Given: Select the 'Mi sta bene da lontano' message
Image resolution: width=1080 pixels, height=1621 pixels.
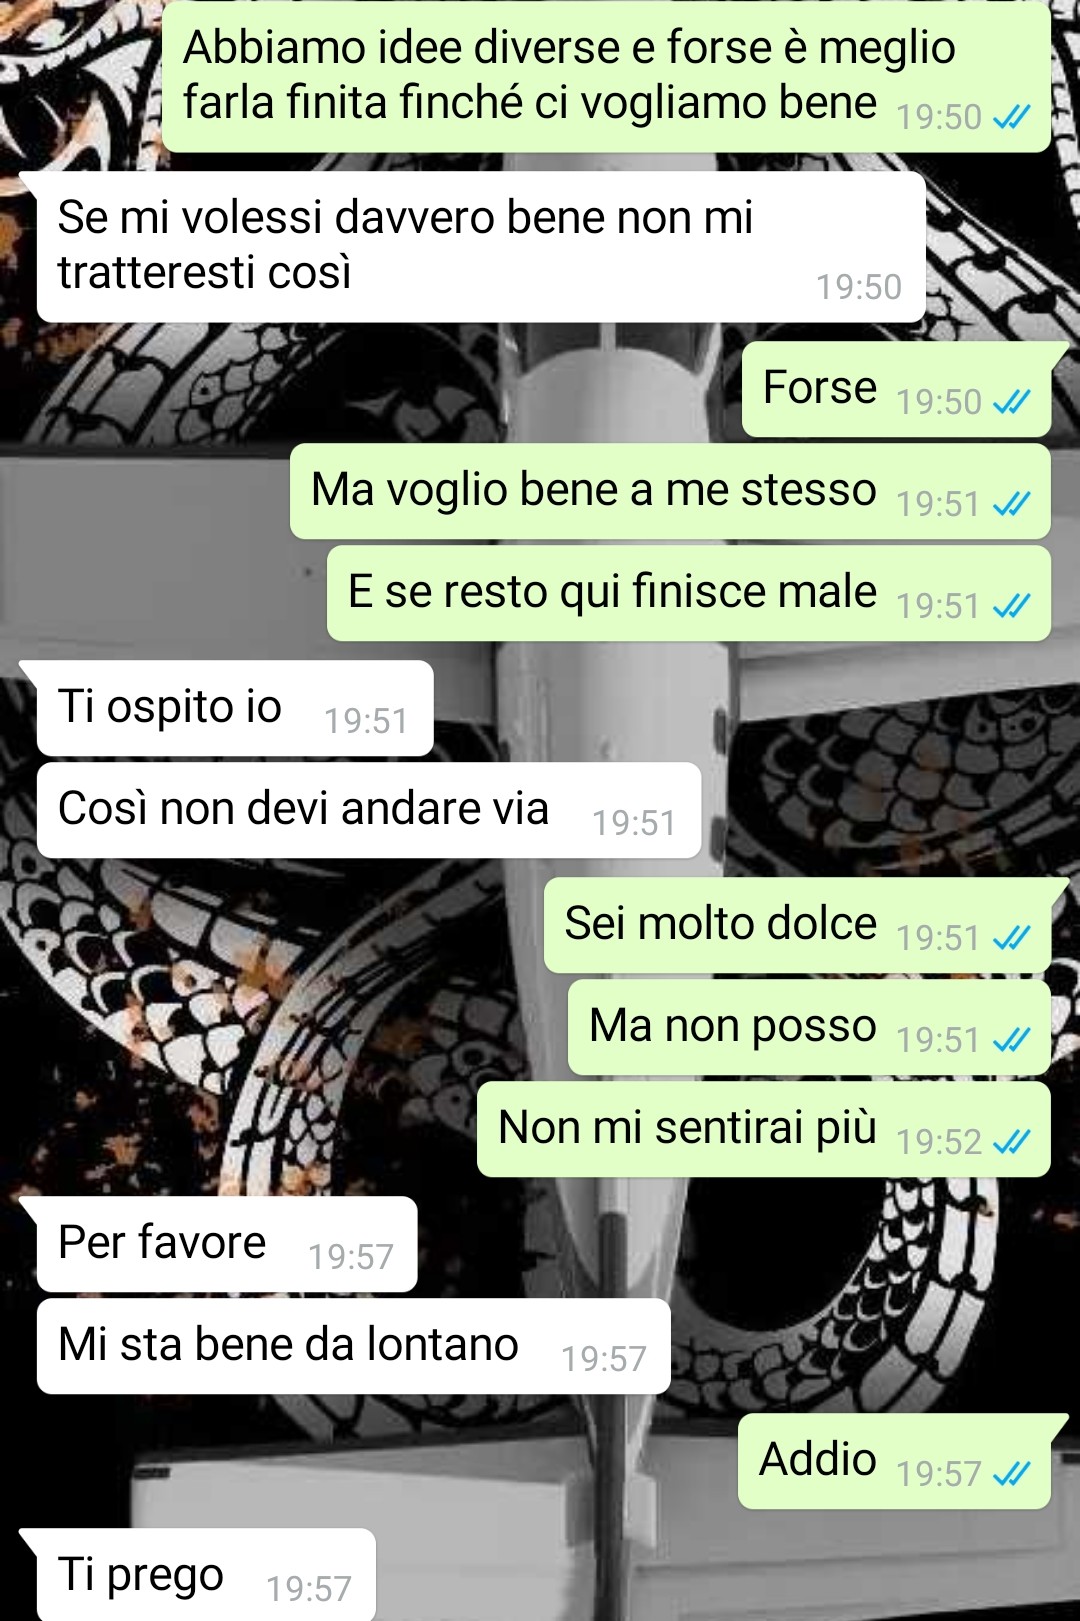Looking at the screenshot, I should tap(353, 1346).
